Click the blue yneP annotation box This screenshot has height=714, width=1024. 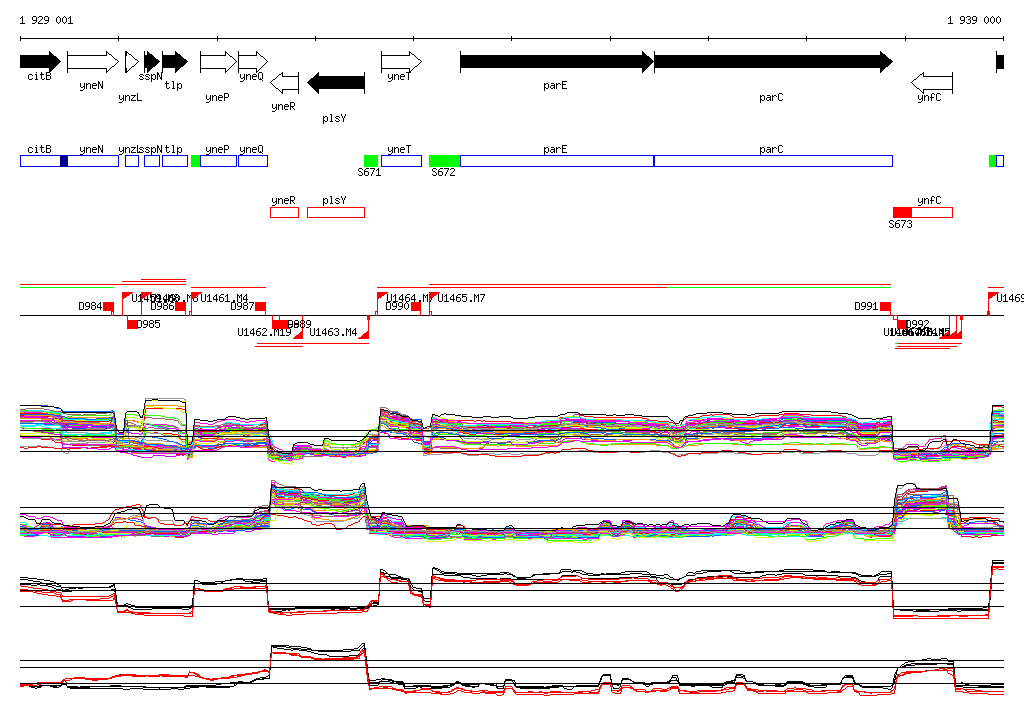[218, 161]
